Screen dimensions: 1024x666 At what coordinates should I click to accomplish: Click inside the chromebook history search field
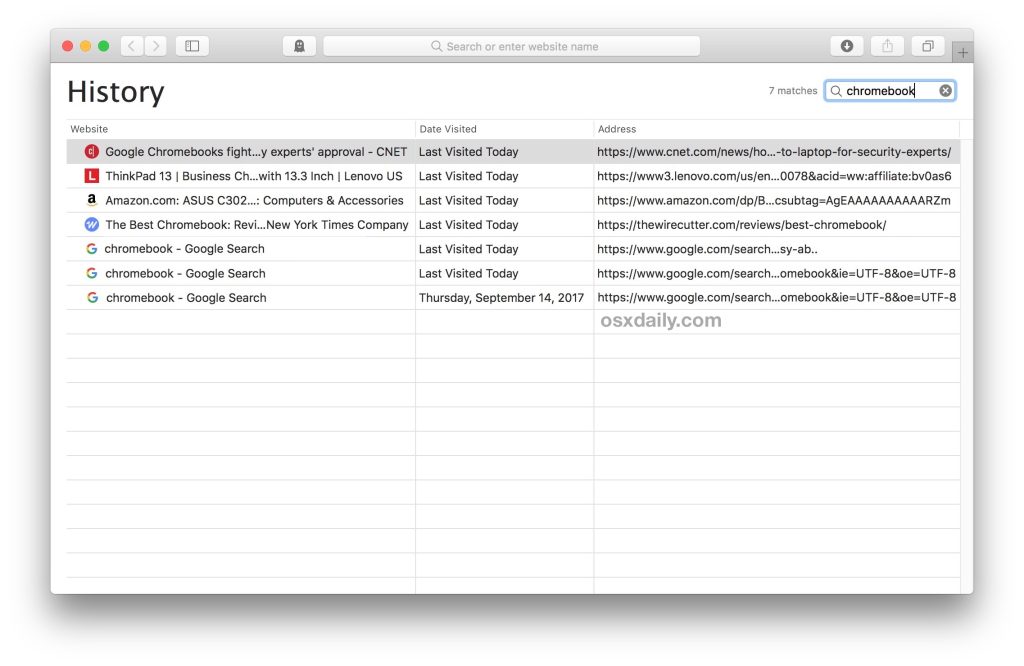click(890, 91)
